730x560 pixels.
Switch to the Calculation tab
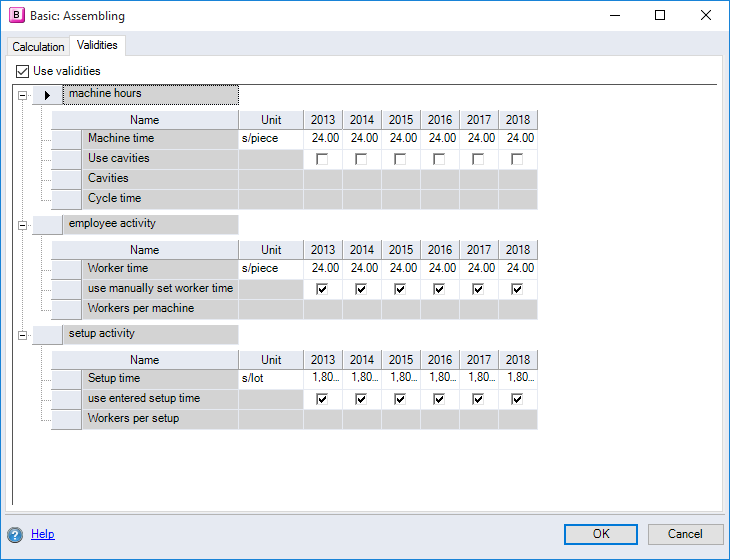38,47
